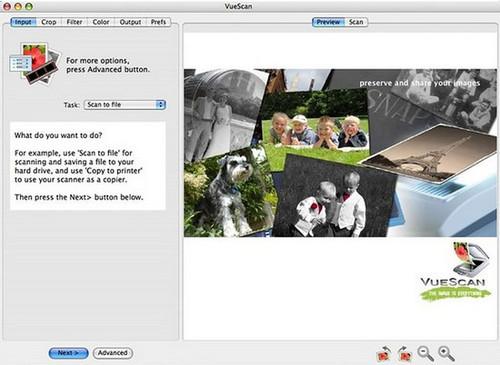Click the preview collage image
Screen dimensions: 500x365
[x=340, y=153]
